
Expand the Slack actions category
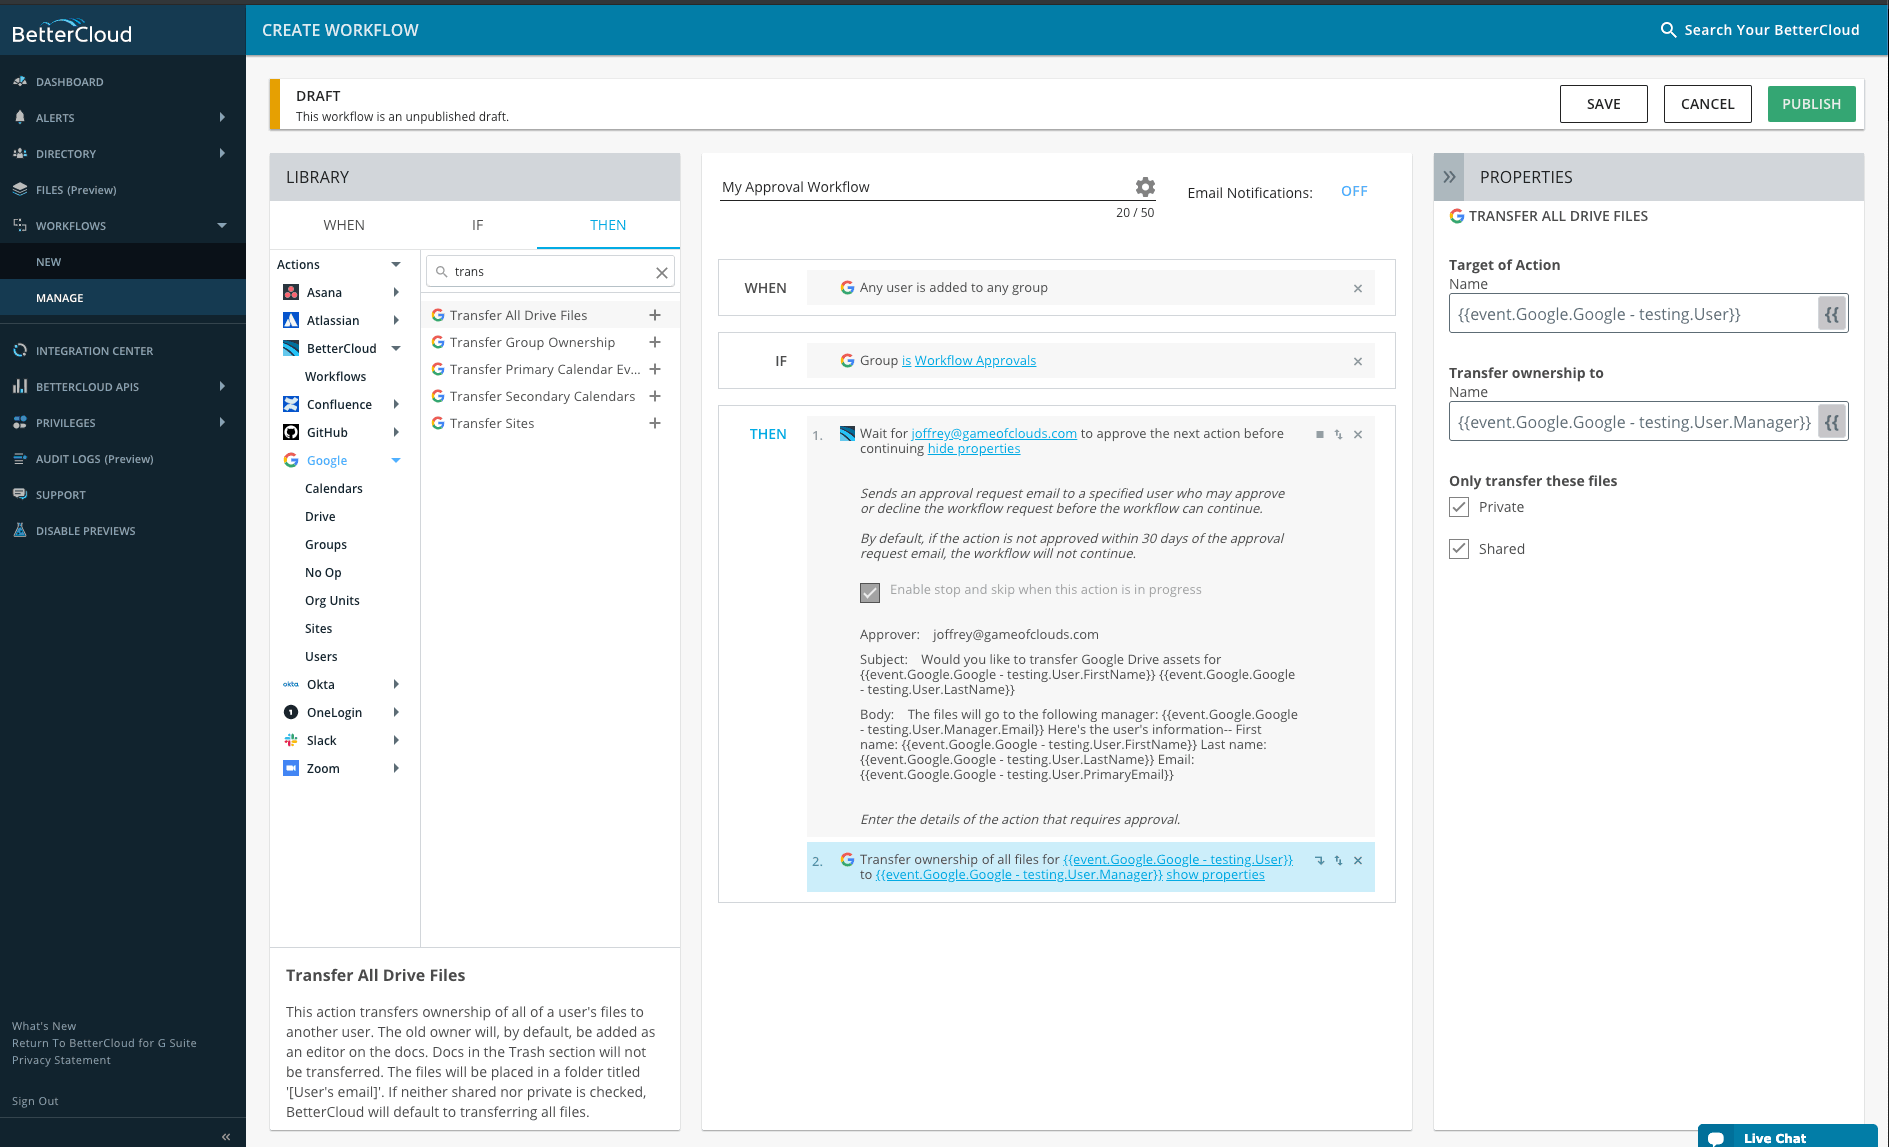(397, 740)
